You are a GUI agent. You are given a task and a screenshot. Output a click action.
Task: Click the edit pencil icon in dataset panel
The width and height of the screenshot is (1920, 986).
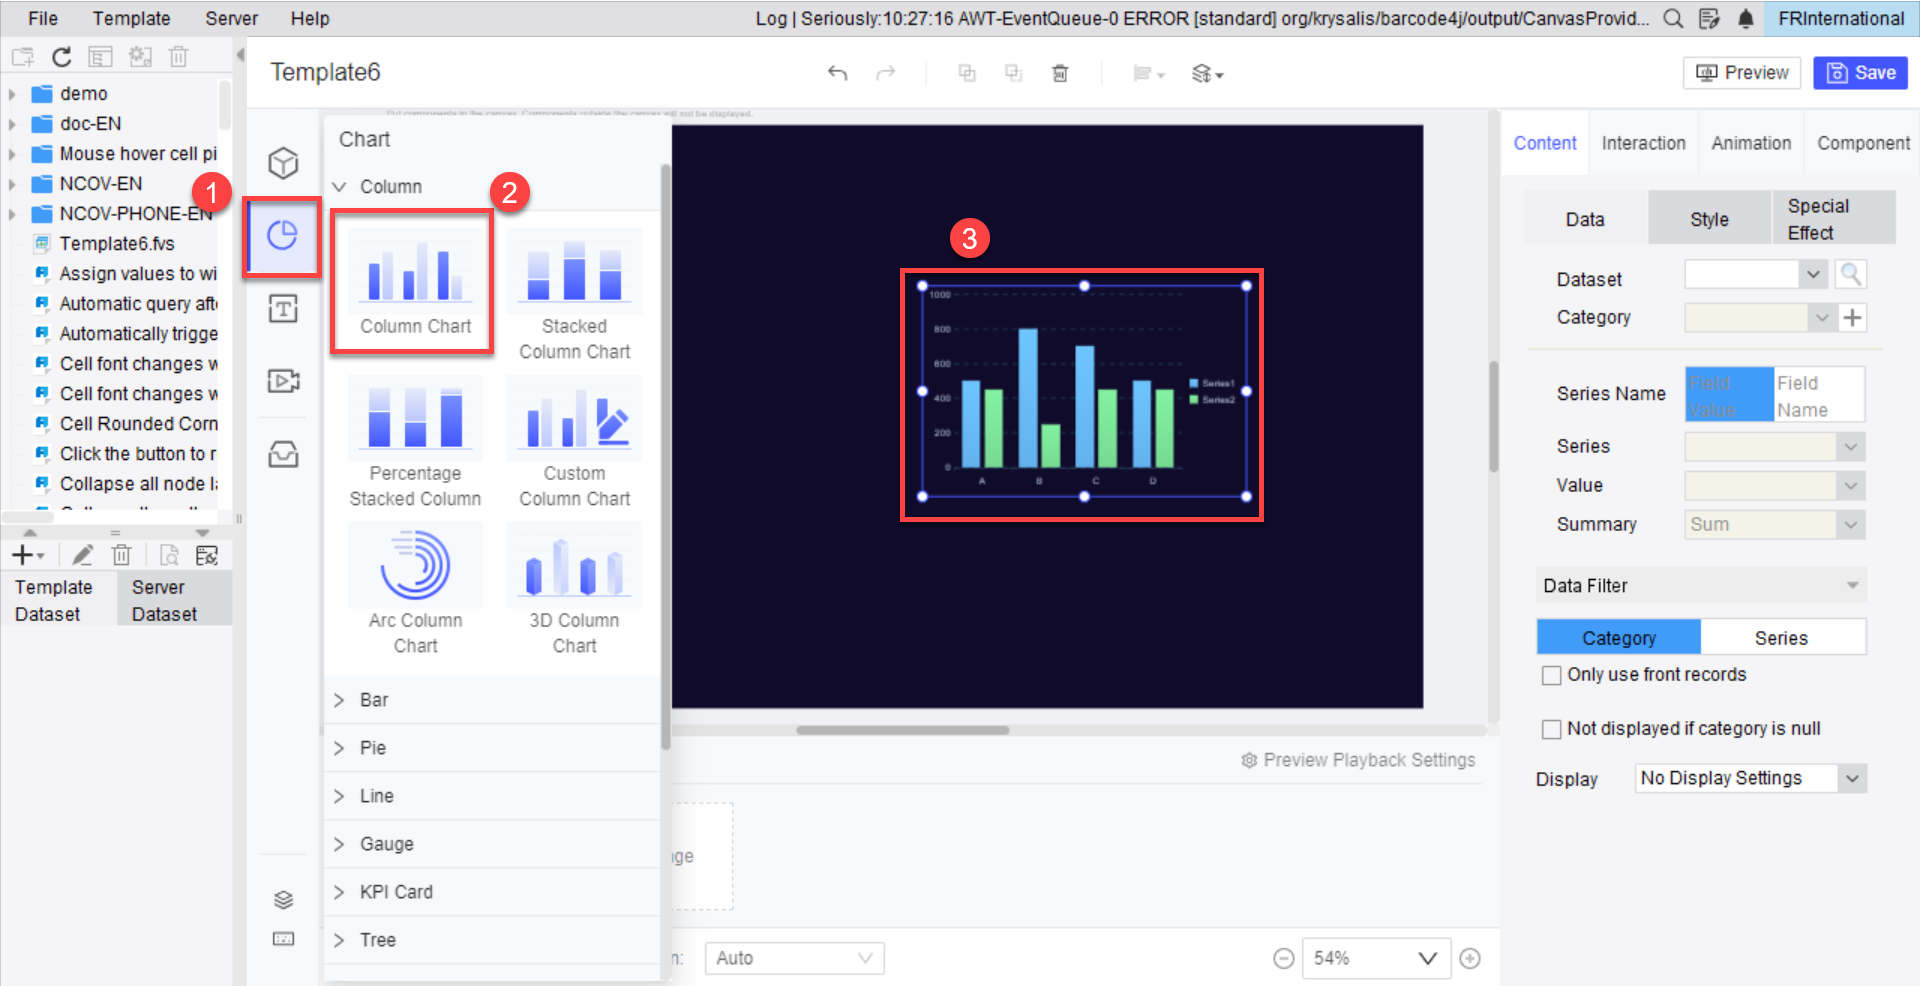click(x=83, y=556)
